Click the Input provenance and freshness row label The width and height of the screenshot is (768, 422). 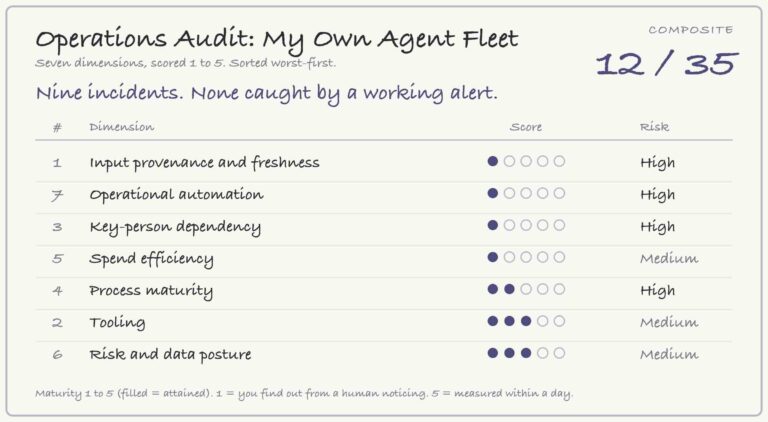tap(204, 163)
